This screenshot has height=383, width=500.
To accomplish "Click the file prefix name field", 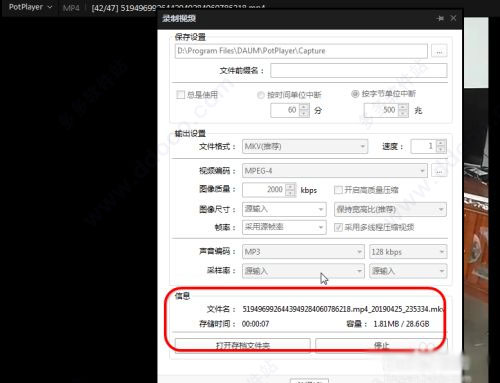I will pos(359,71).
